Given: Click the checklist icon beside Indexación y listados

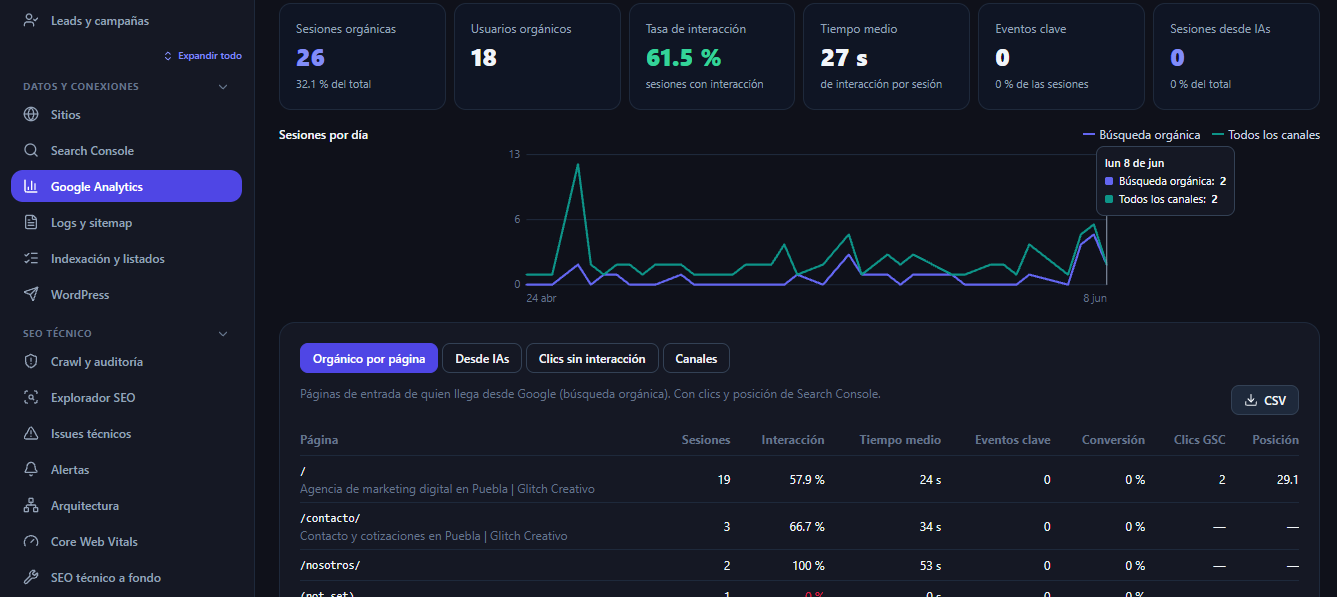Looking at the screenshot, I should 31,258.
